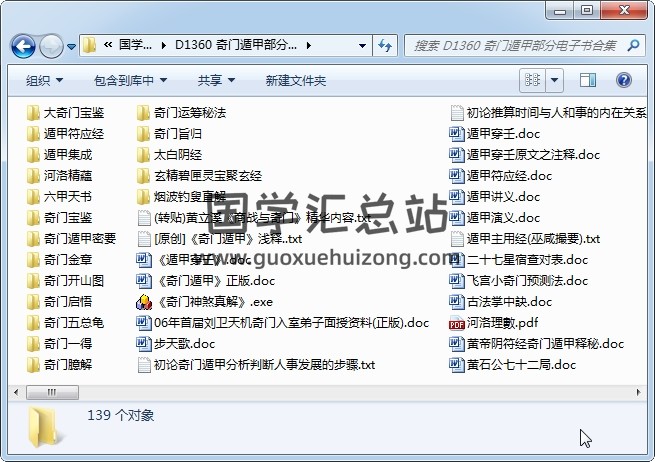Select the 奇门旨归 folder
This screenshot has width=655, height=462.
click(x=169, y=134)
